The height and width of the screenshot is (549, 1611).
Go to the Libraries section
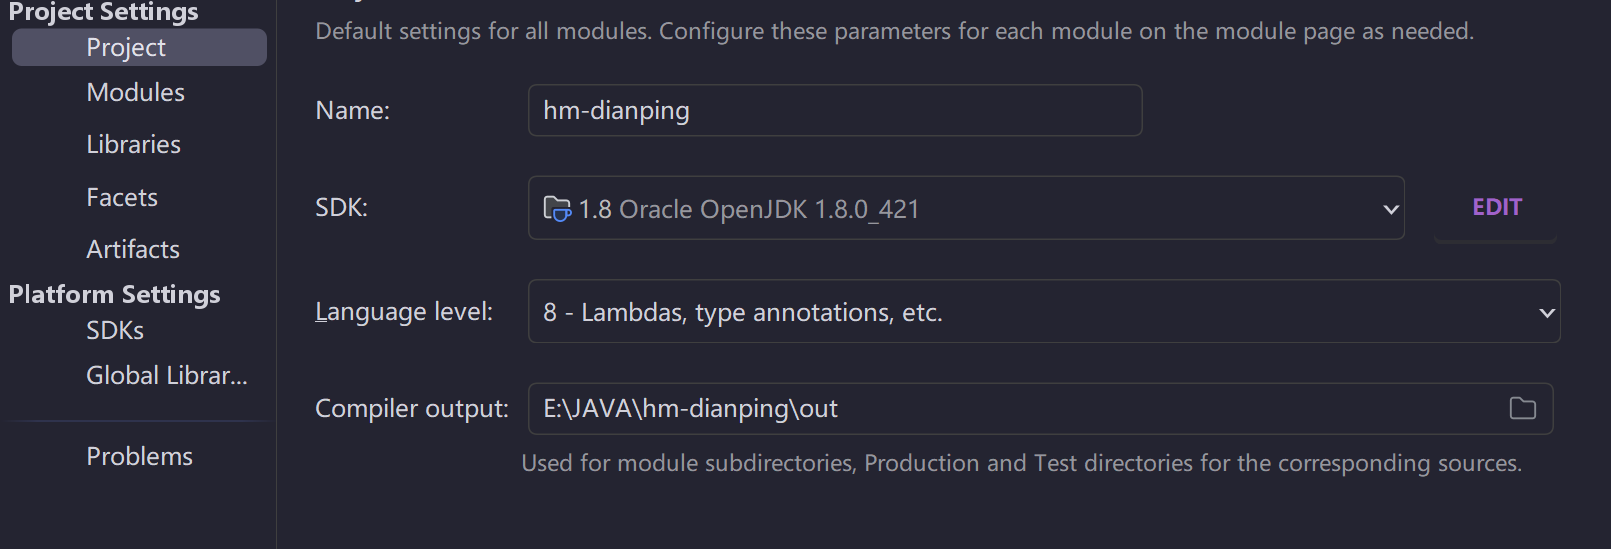(x=133, y=144)
